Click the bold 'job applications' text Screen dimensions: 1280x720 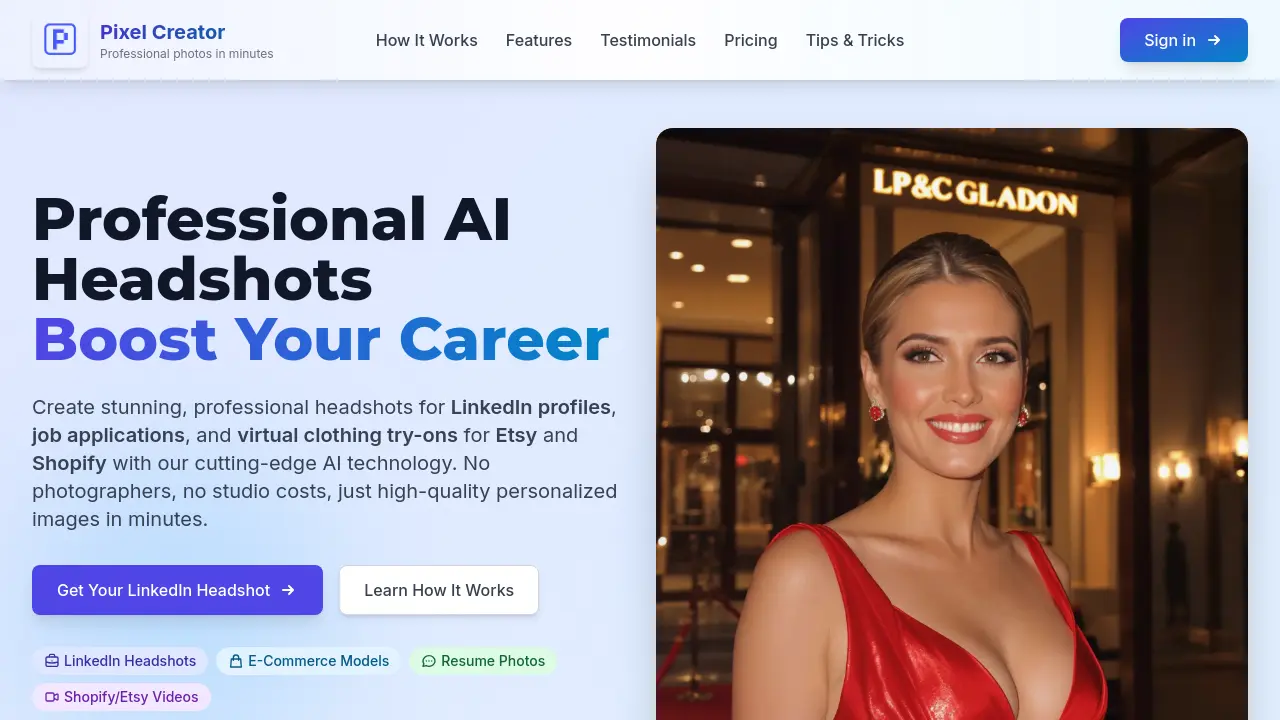108,435
